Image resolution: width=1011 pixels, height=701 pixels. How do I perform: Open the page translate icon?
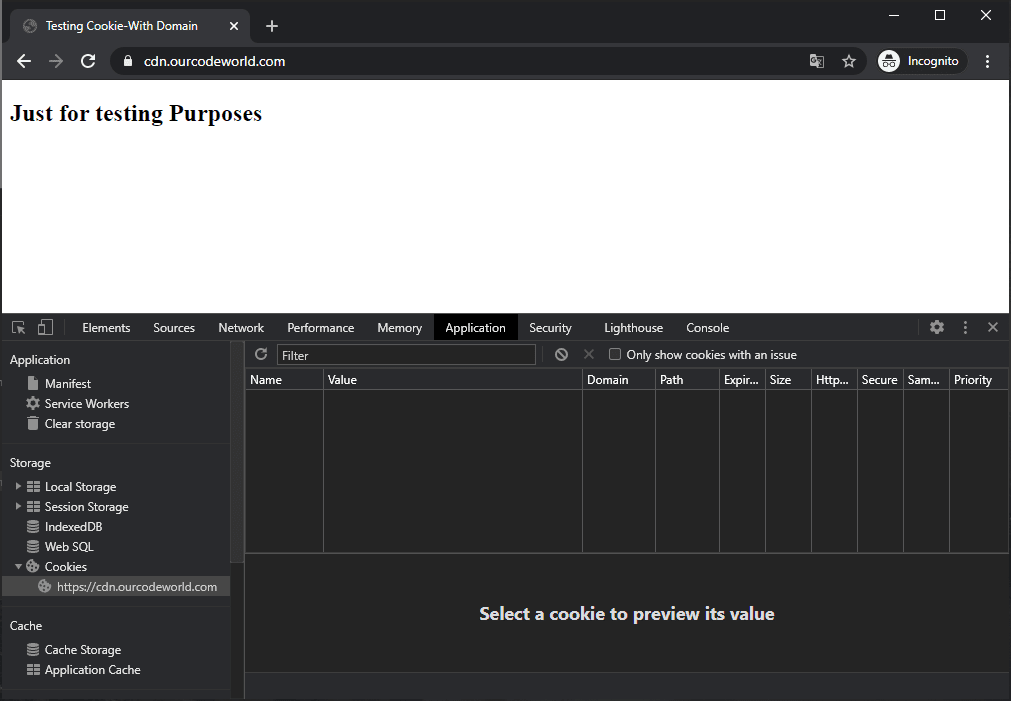[x=817, y=61]
